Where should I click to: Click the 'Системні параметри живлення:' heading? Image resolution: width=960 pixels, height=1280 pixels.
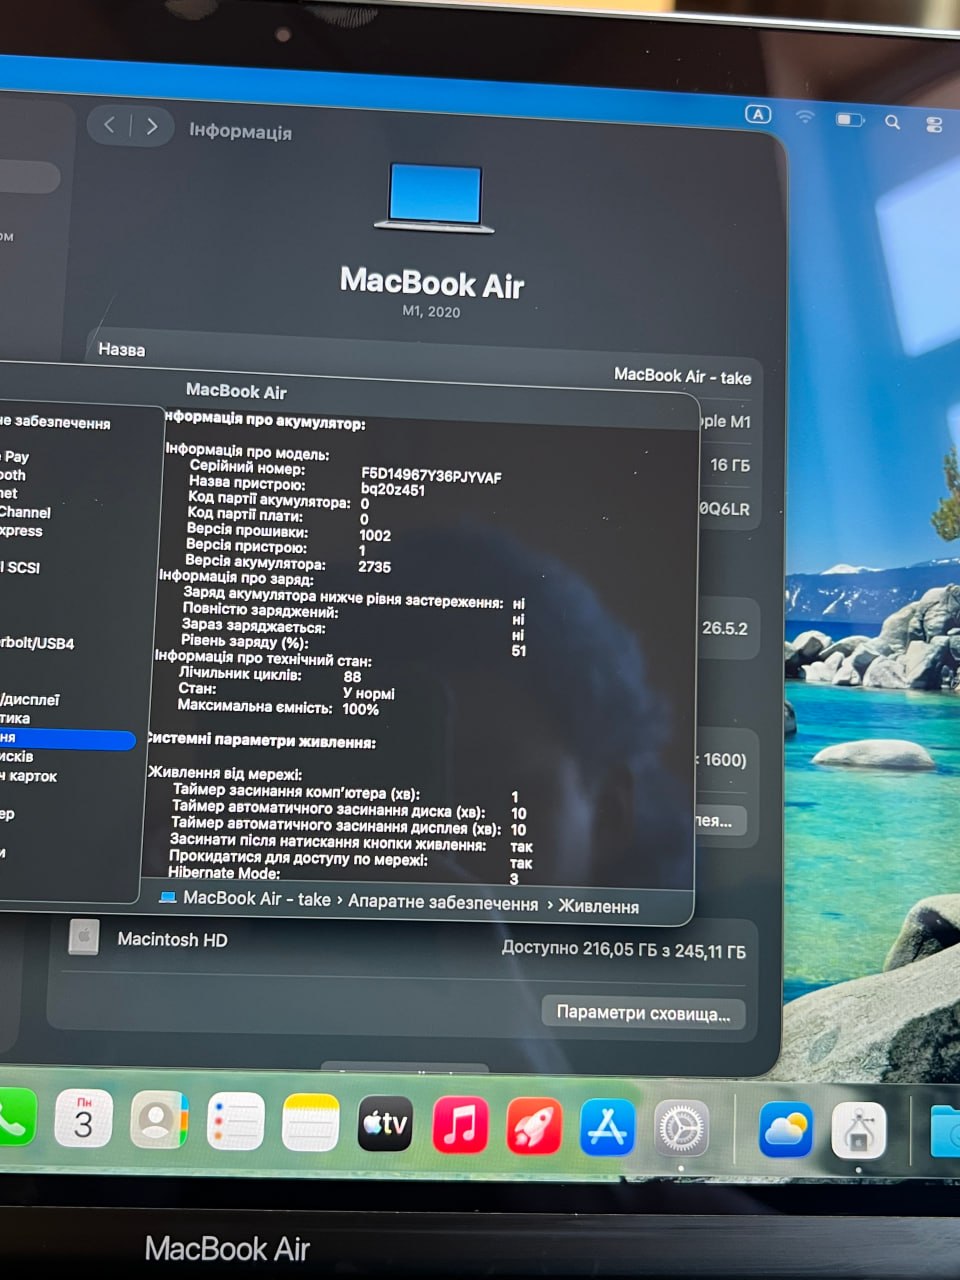click(261, 741)
